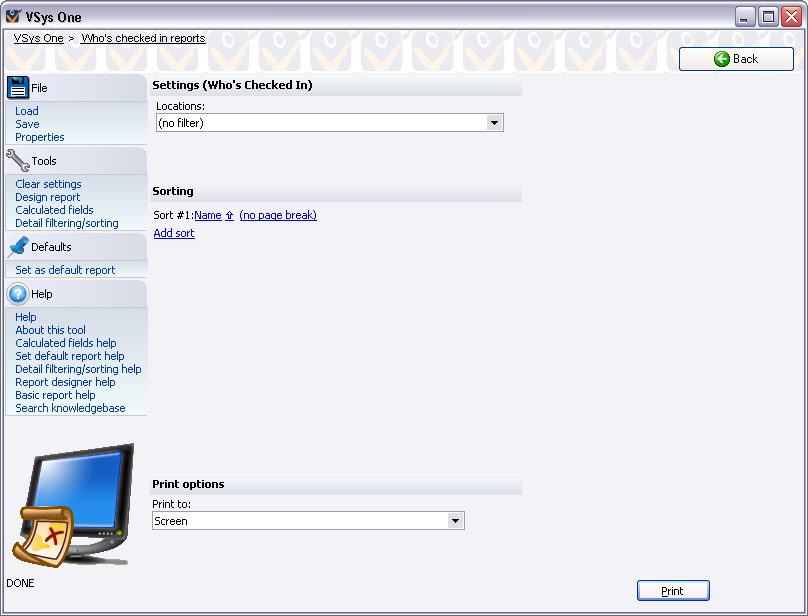Open Set default report help
The image size is (808, 616).
coord(70,356)
